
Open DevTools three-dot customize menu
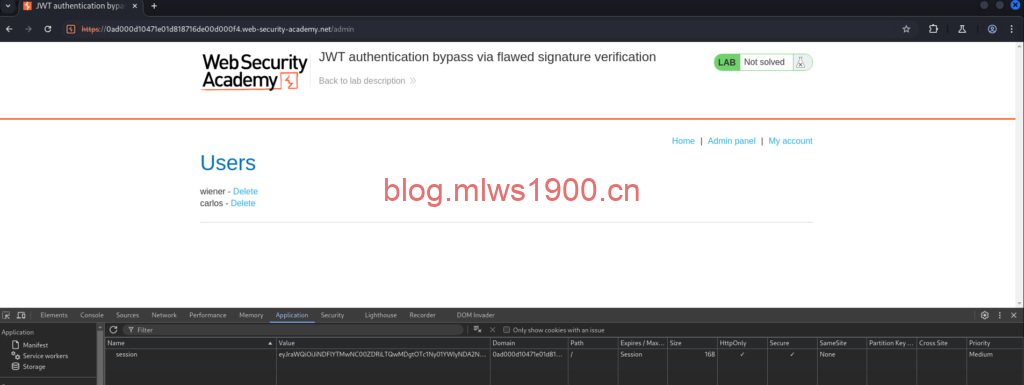pyautogui.click(x=999, y=315)
